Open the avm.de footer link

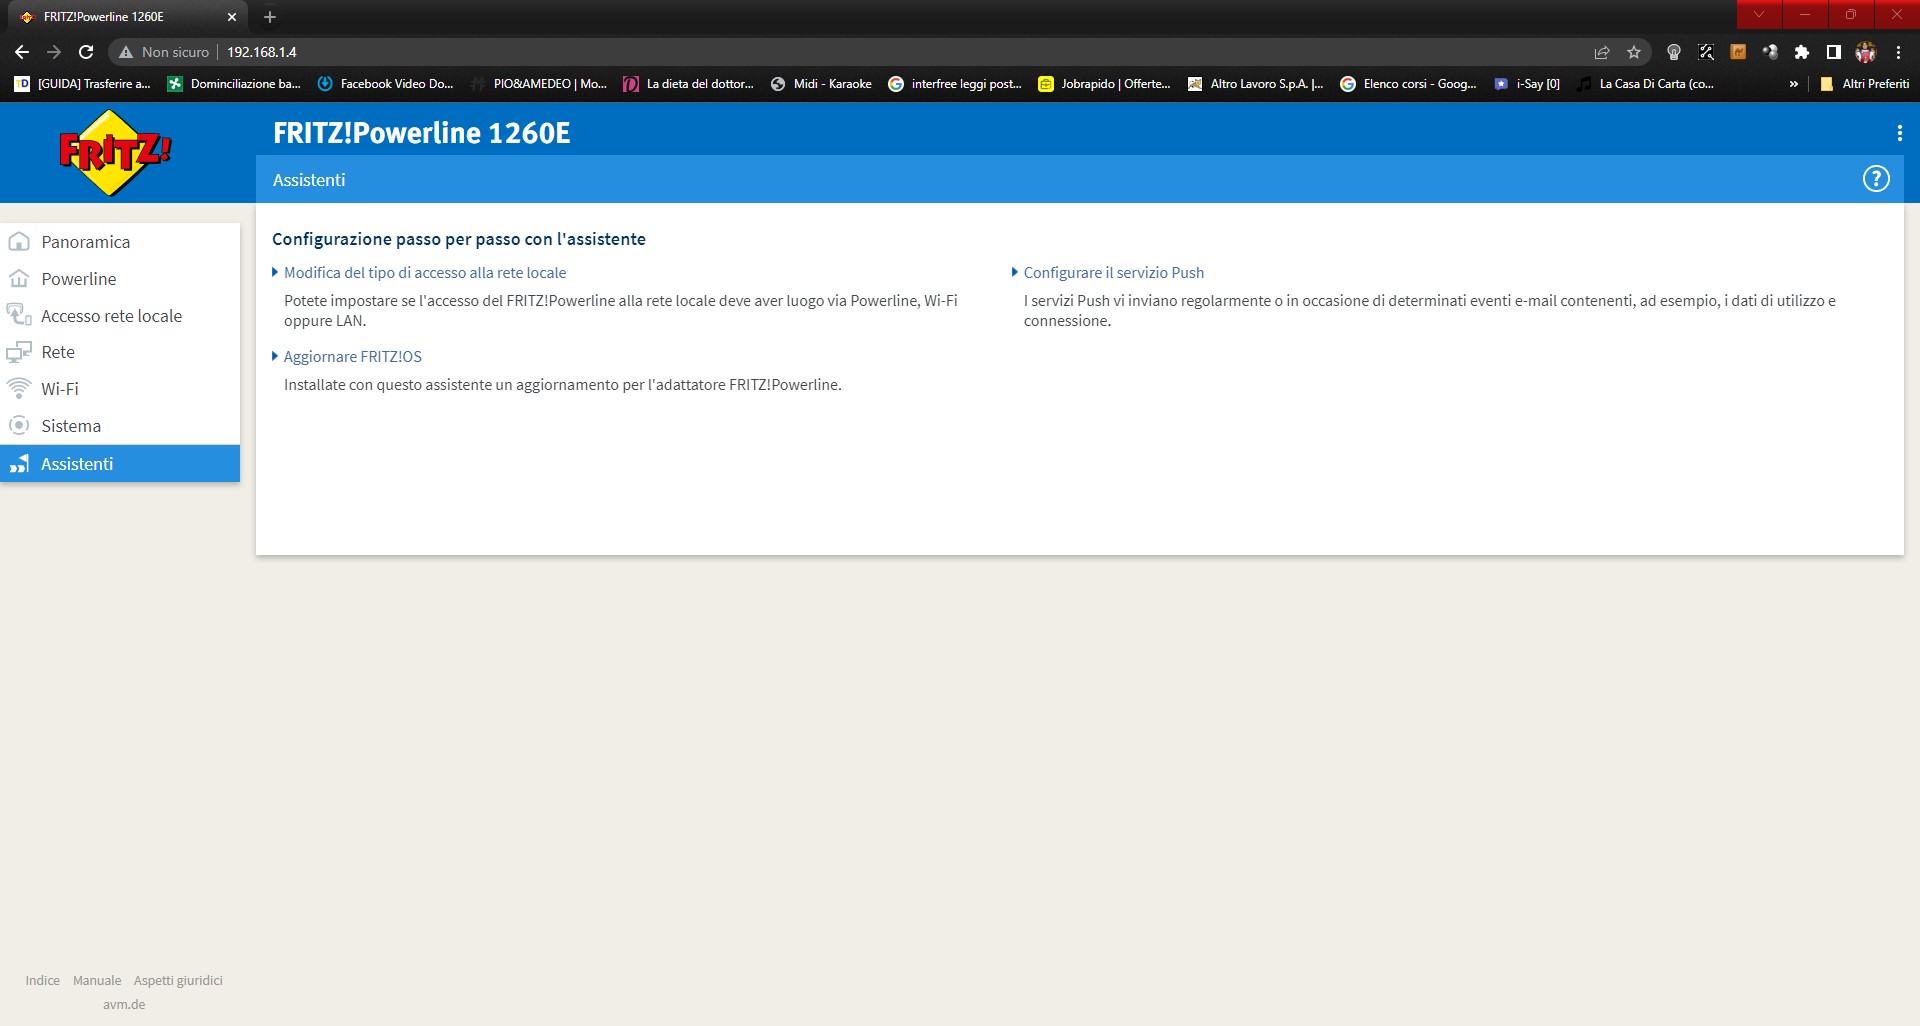[124, 1004]
